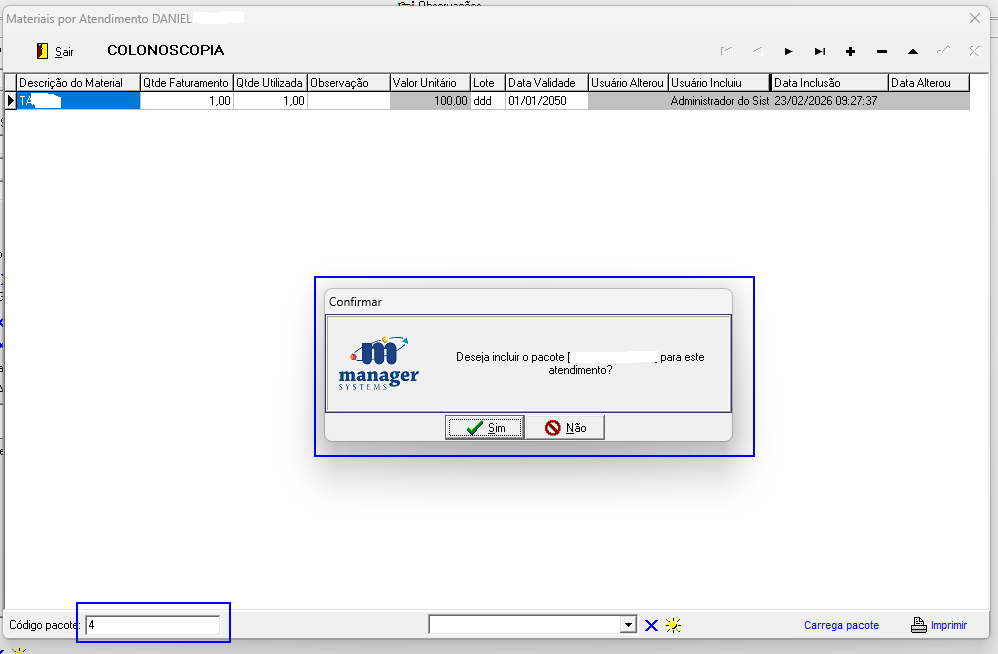Click the edit record triangle icon
Screen dimensions: 998x654
pyautogui.click(x=912, y=51)
